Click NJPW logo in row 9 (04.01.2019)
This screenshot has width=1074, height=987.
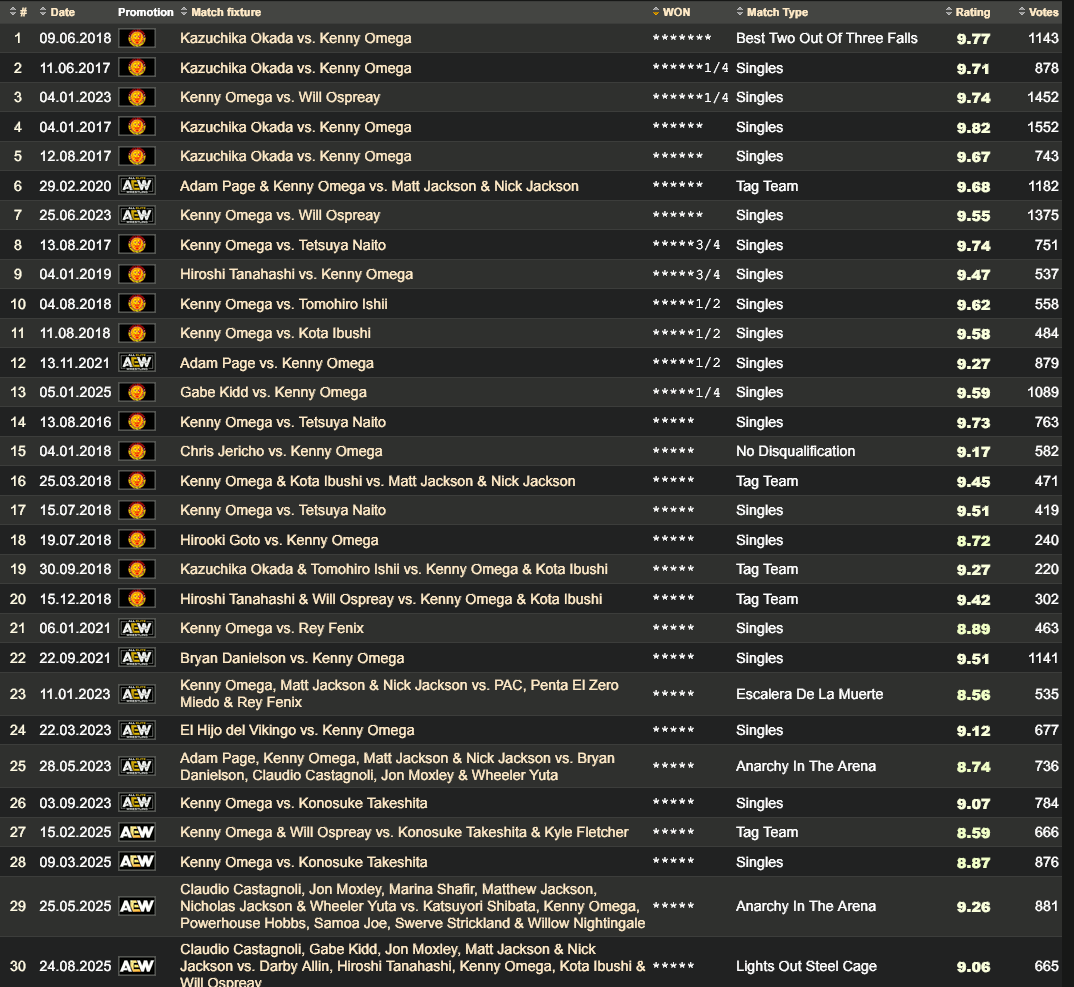[137, 274]
